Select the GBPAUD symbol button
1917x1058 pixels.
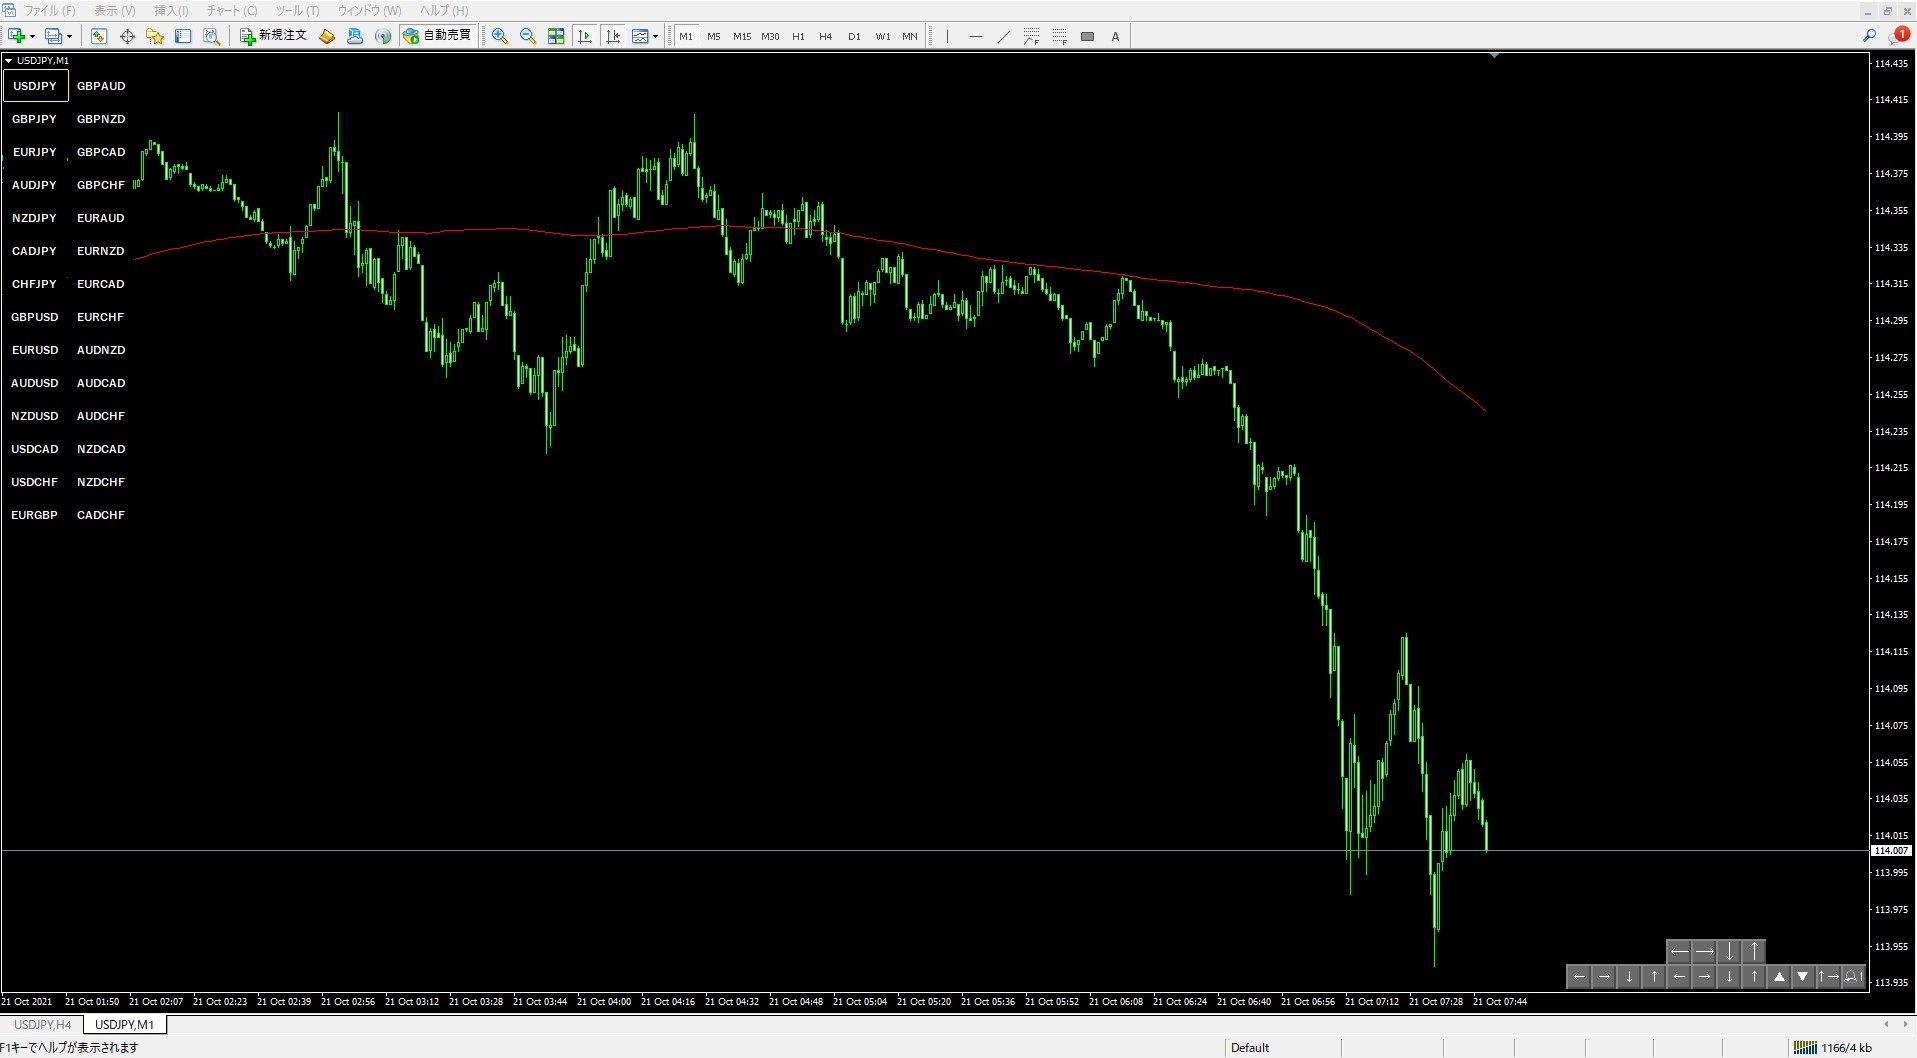point(101,86)
